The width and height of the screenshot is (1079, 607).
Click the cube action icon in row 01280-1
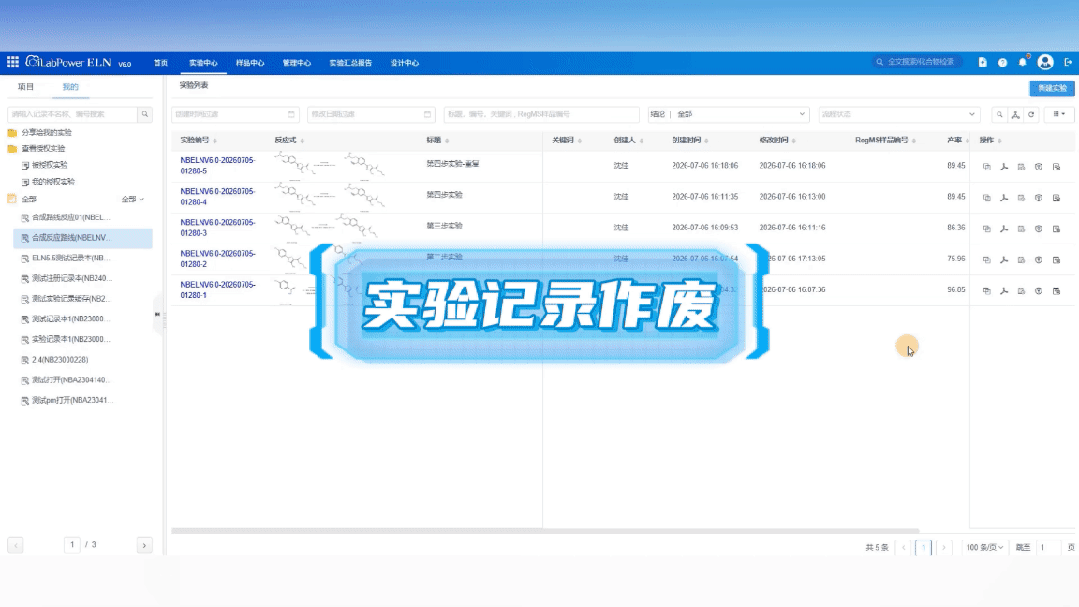coord(1038,291)
